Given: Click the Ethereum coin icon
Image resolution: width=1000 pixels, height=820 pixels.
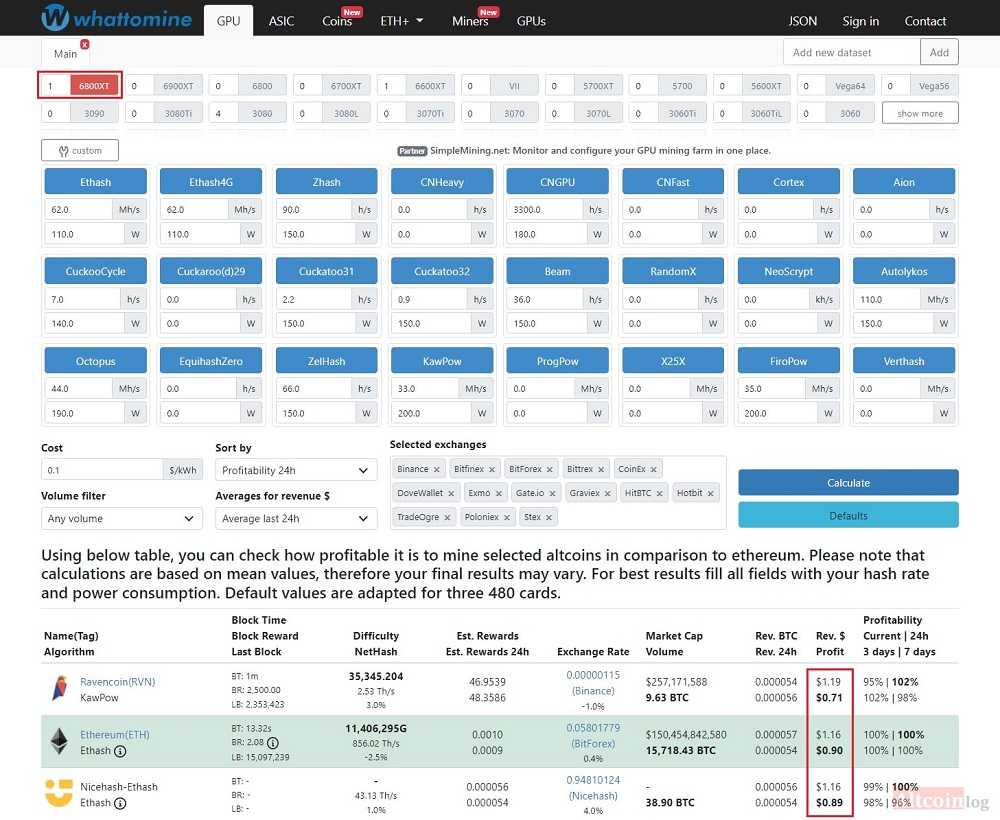Looking at the screenshot, I should click(x=59, y=741).
